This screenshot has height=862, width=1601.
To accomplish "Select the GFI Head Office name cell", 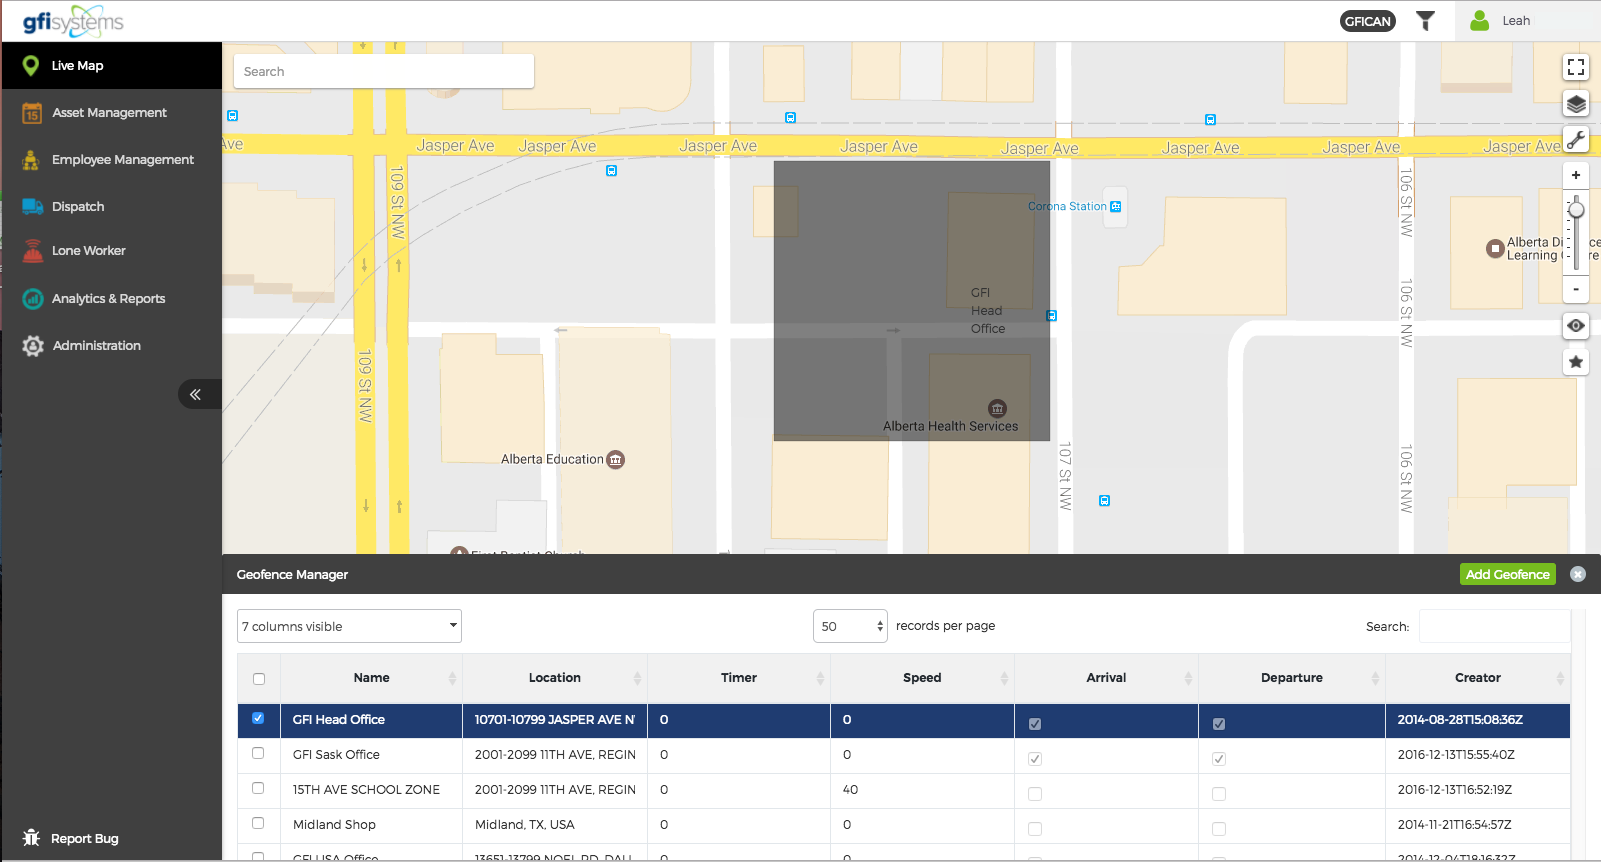I will pos(371,720).
